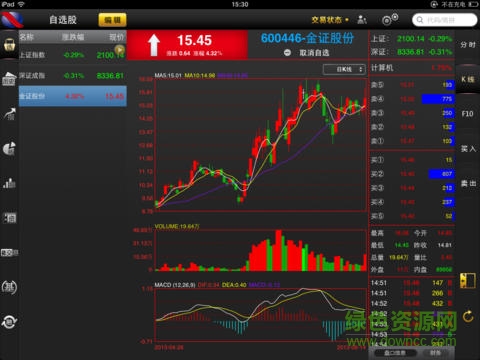Sort watchlist by 涨跌幅 column header
480x360 pixels.
point(73,37)
